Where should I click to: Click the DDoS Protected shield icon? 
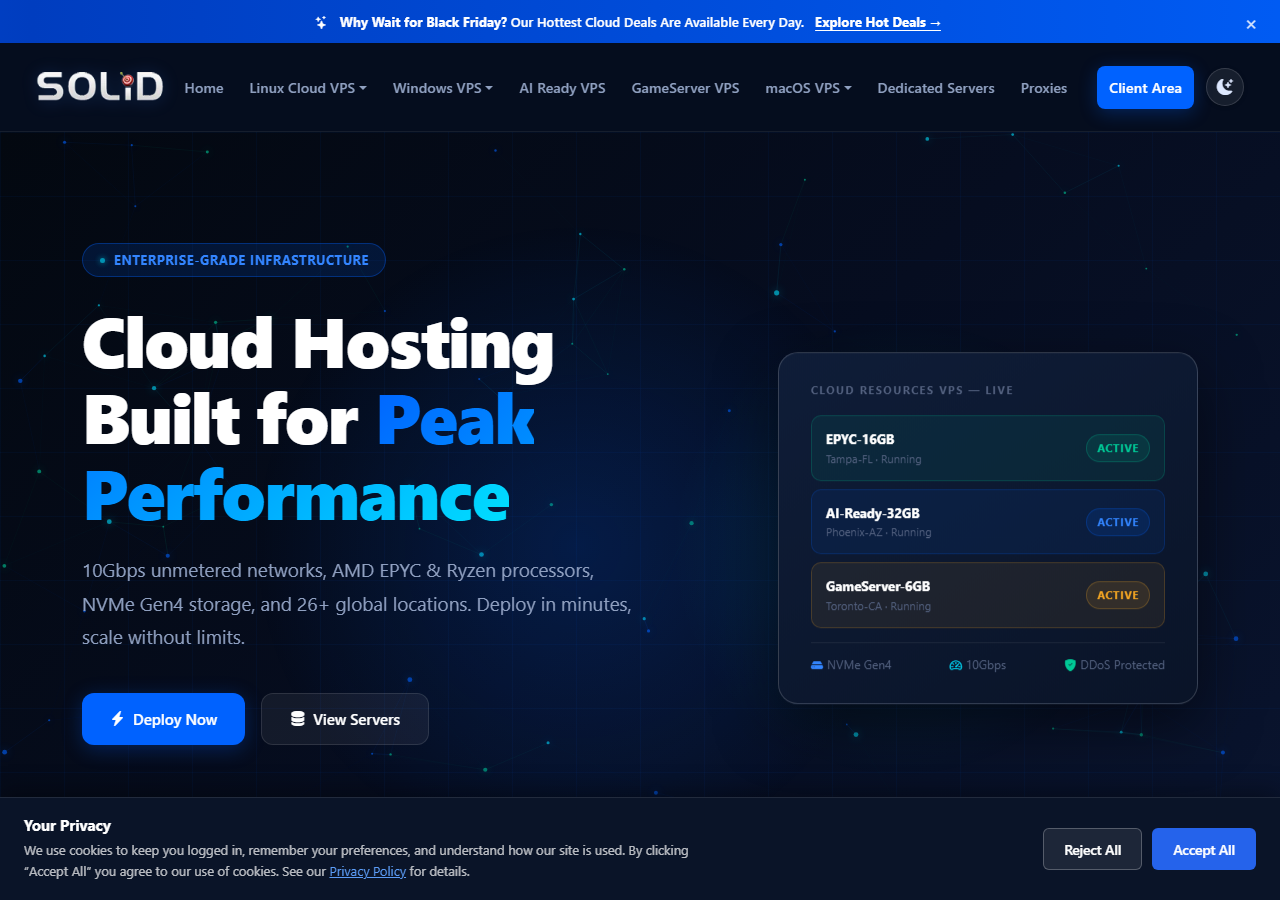coord(1070,665)
